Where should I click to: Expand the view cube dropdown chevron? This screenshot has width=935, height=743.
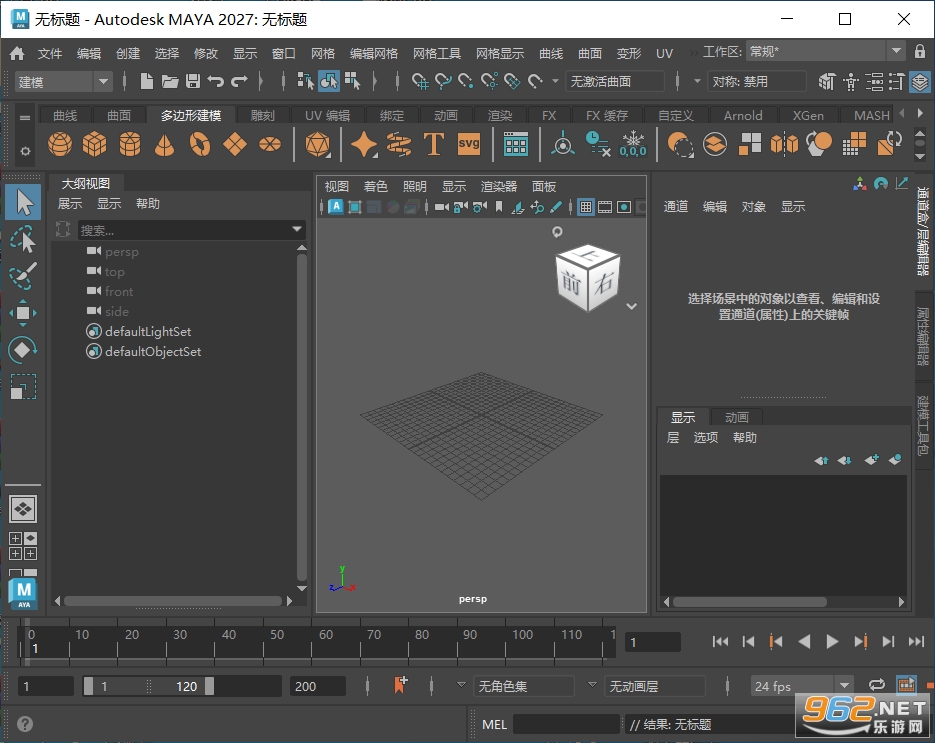pos(631,307)
